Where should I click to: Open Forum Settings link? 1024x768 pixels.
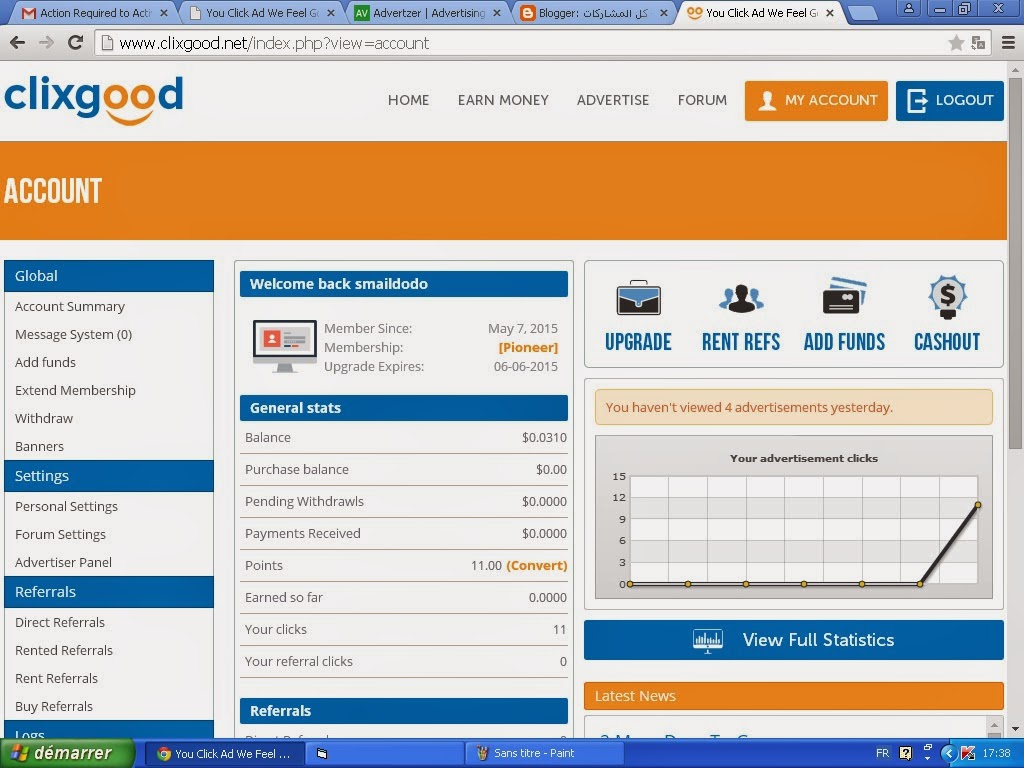point(60,534)
